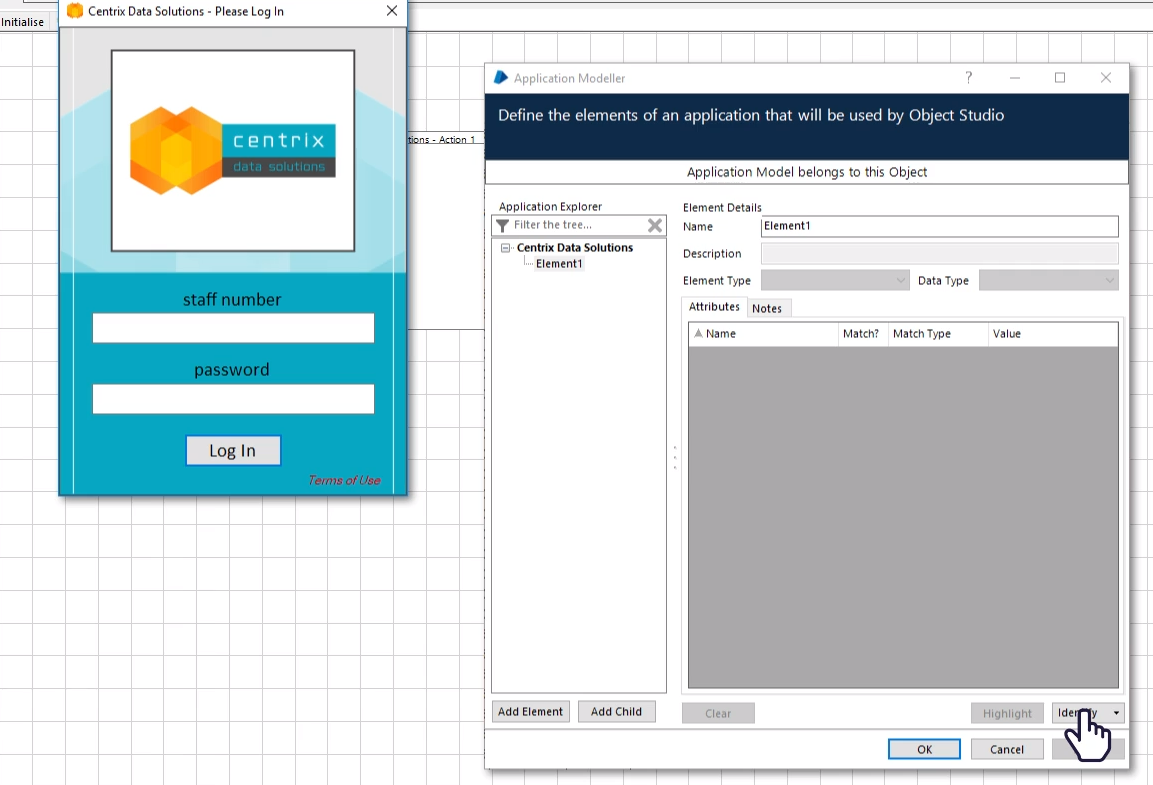This screenshot has height=785, width=1153.
Task: Click the password field in login window
Action: click(x=233, y=399)
